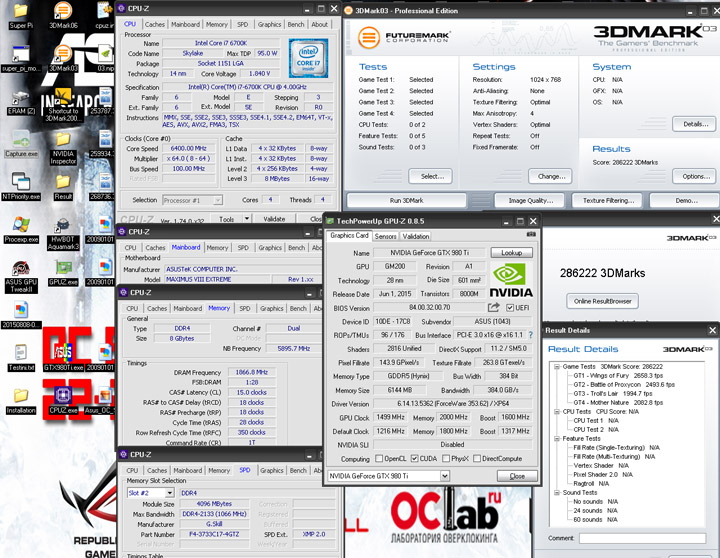Launch HWBOT Aquamark3 shortcut

click(x=63, y=233)
